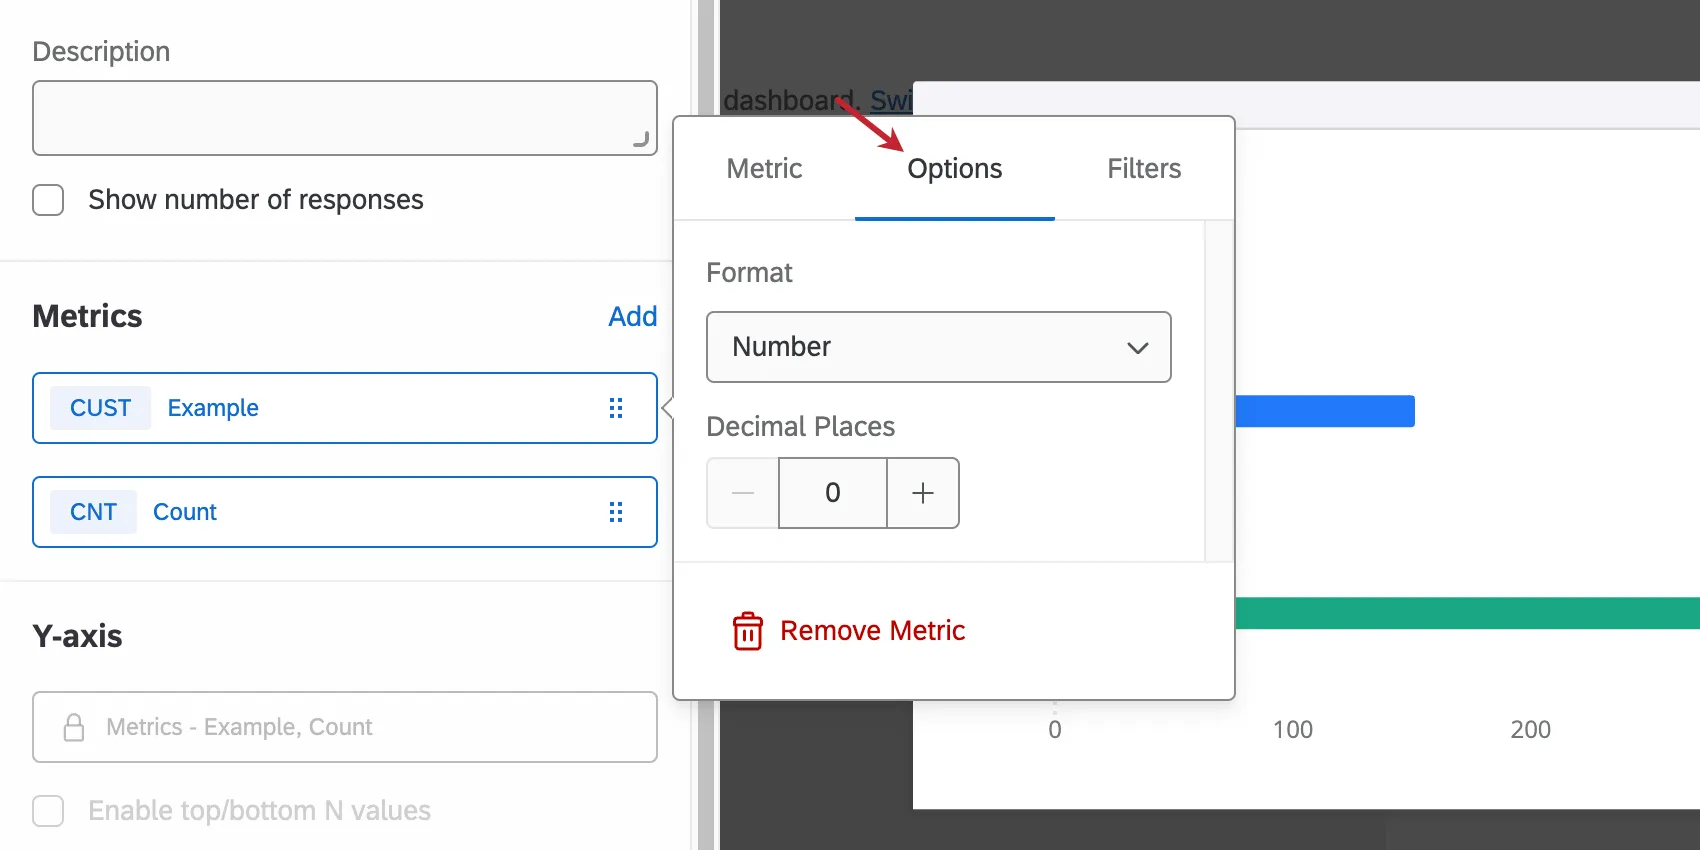Image resolution: width=1700 pixels, height=850 pixels.
Task: Click the CNT badge on Count
Action: click(93, 512)
